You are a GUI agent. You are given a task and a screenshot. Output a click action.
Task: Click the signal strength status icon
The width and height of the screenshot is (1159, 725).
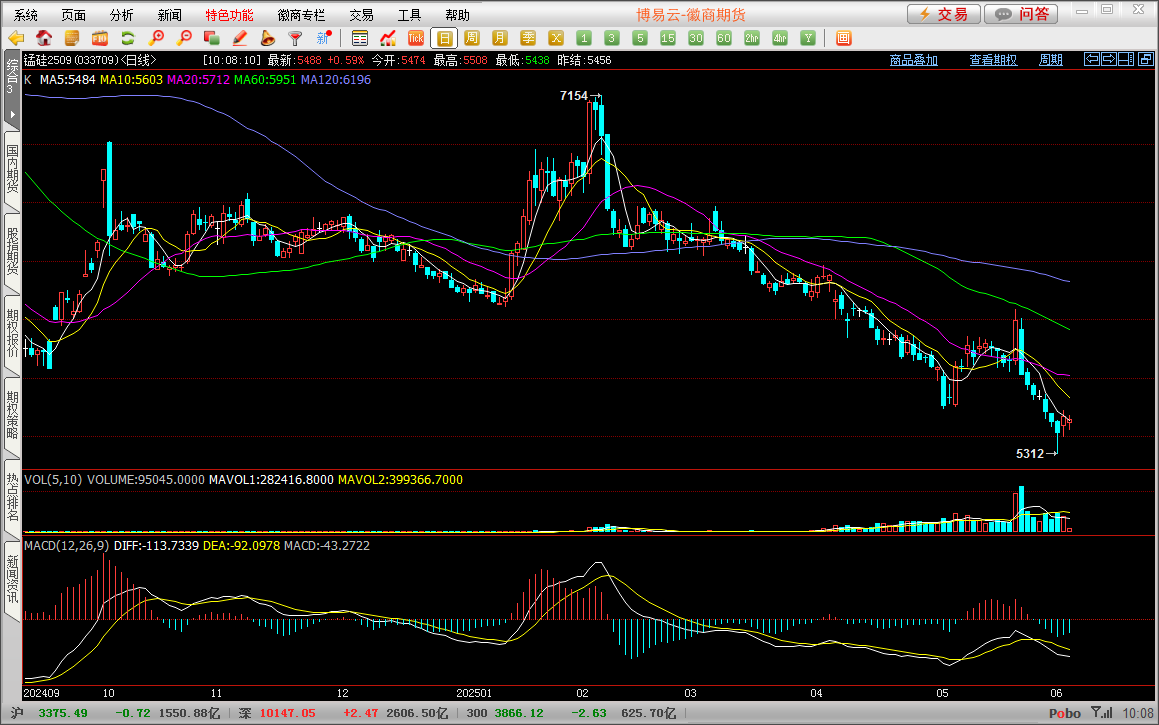pyautogui.click(x=1102, y=713)
